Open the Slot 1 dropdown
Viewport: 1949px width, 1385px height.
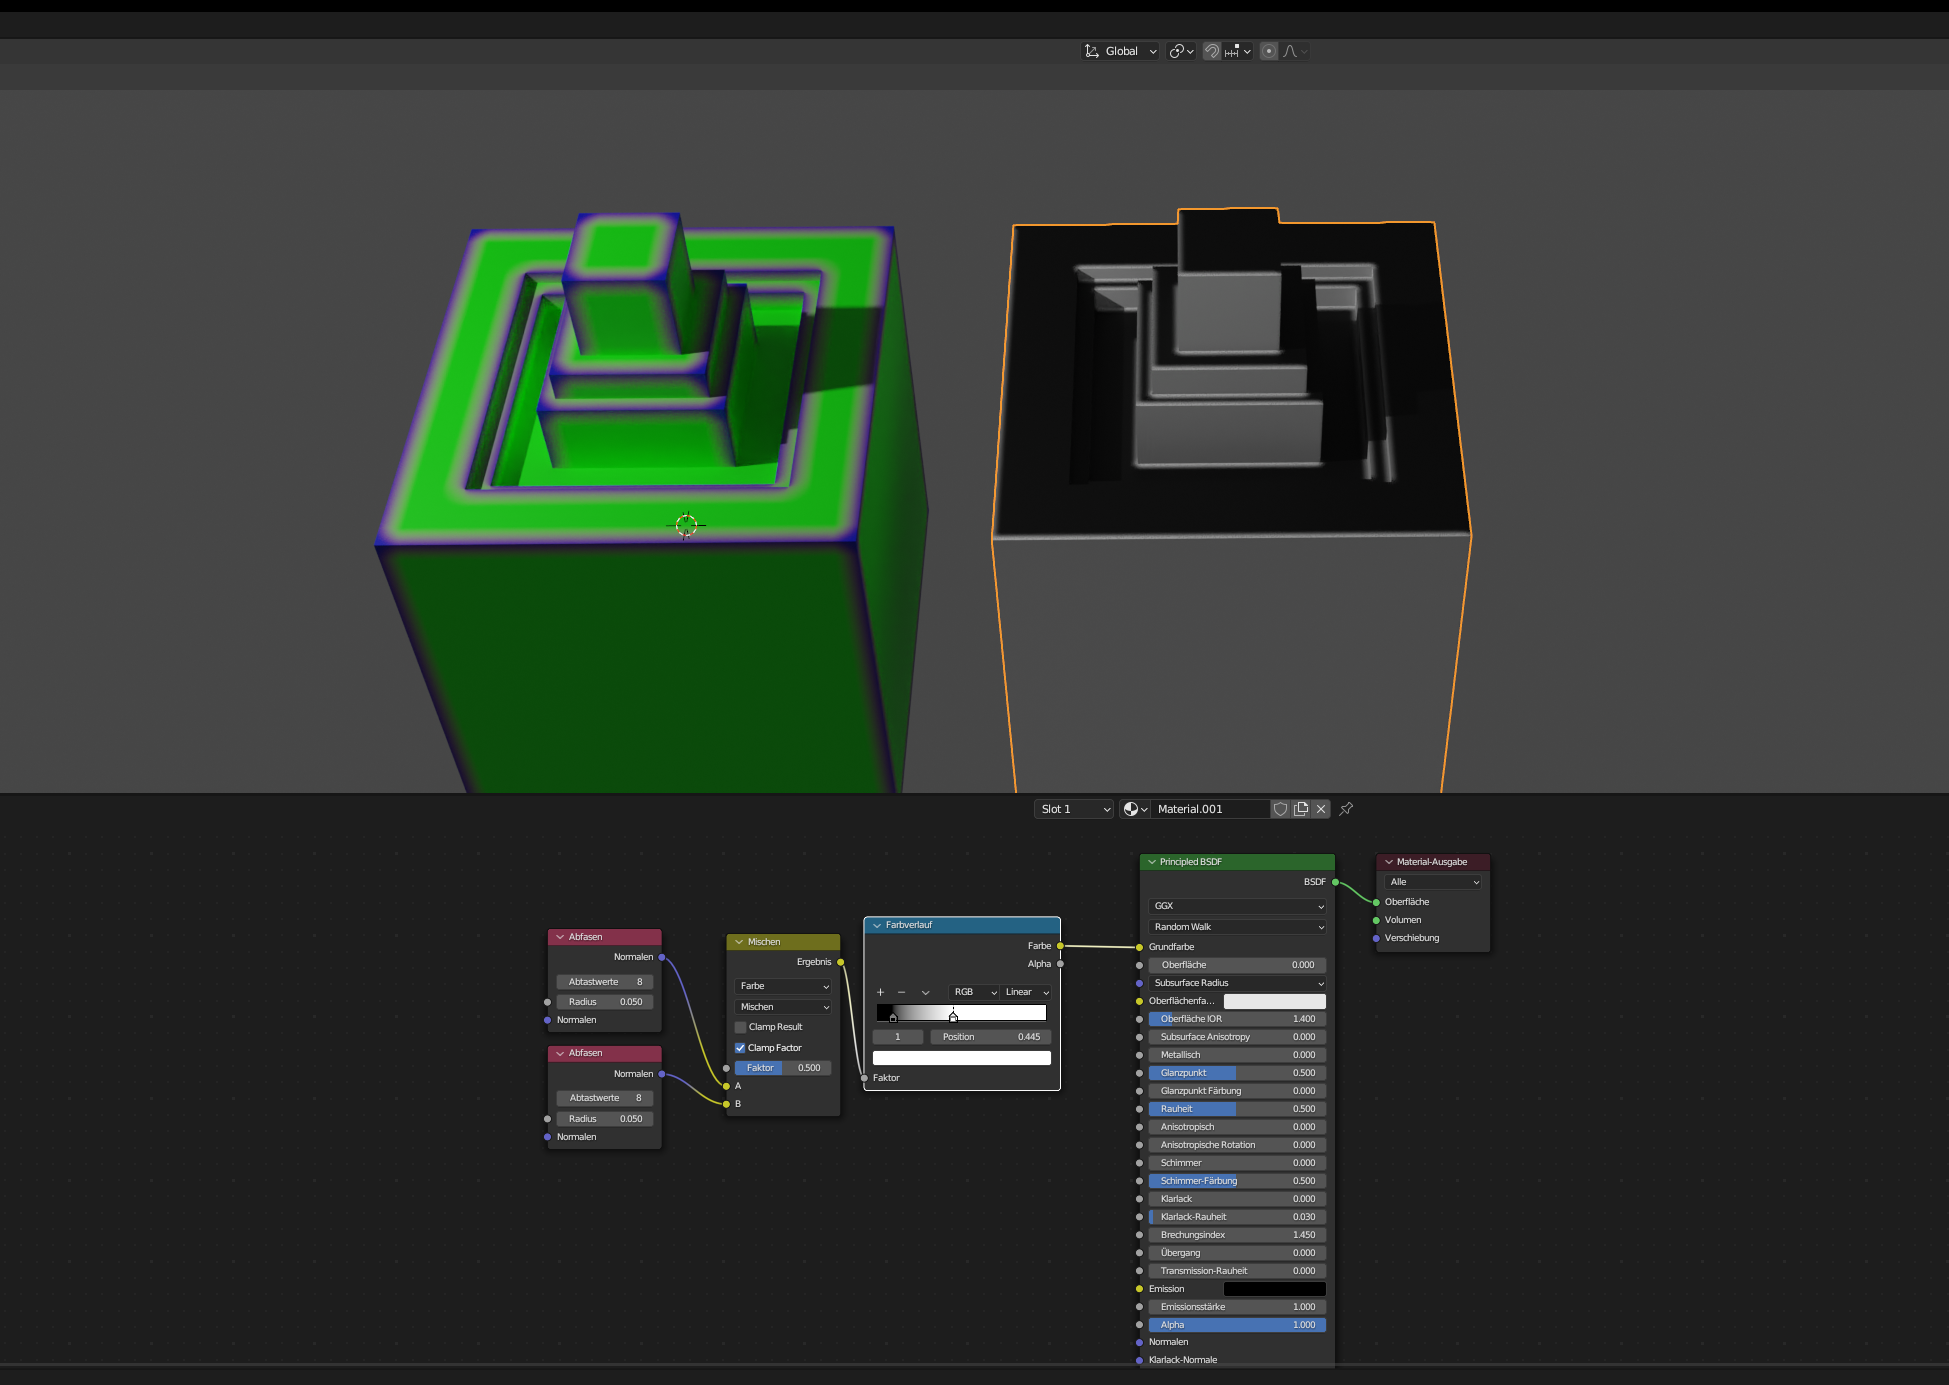pyautogui.click(x=1074, y=809)
